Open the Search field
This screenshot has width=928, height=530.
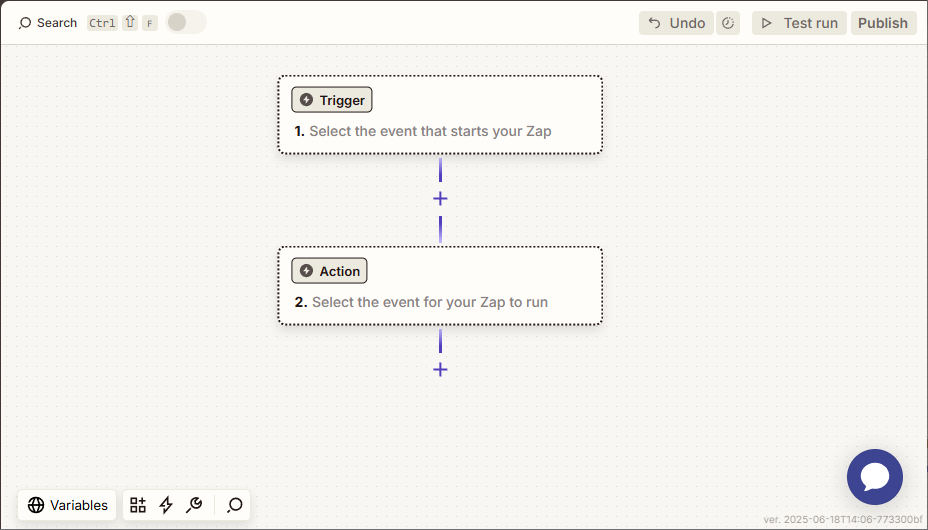pos(47,23)
